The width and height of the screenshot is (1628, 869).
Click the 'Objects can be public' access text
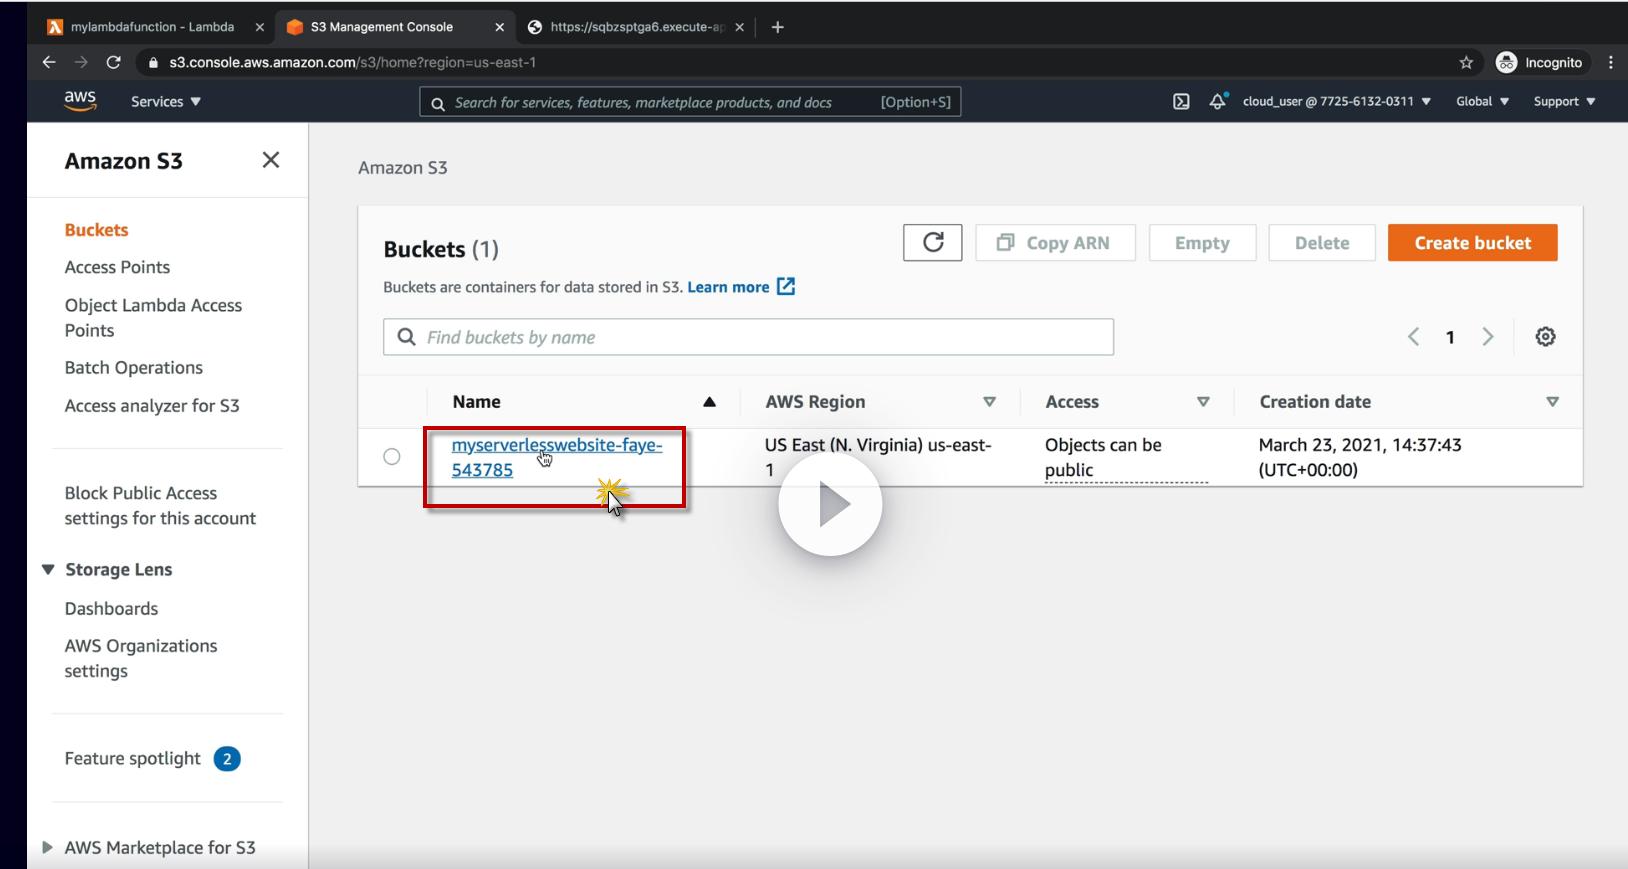point(1103,457)
